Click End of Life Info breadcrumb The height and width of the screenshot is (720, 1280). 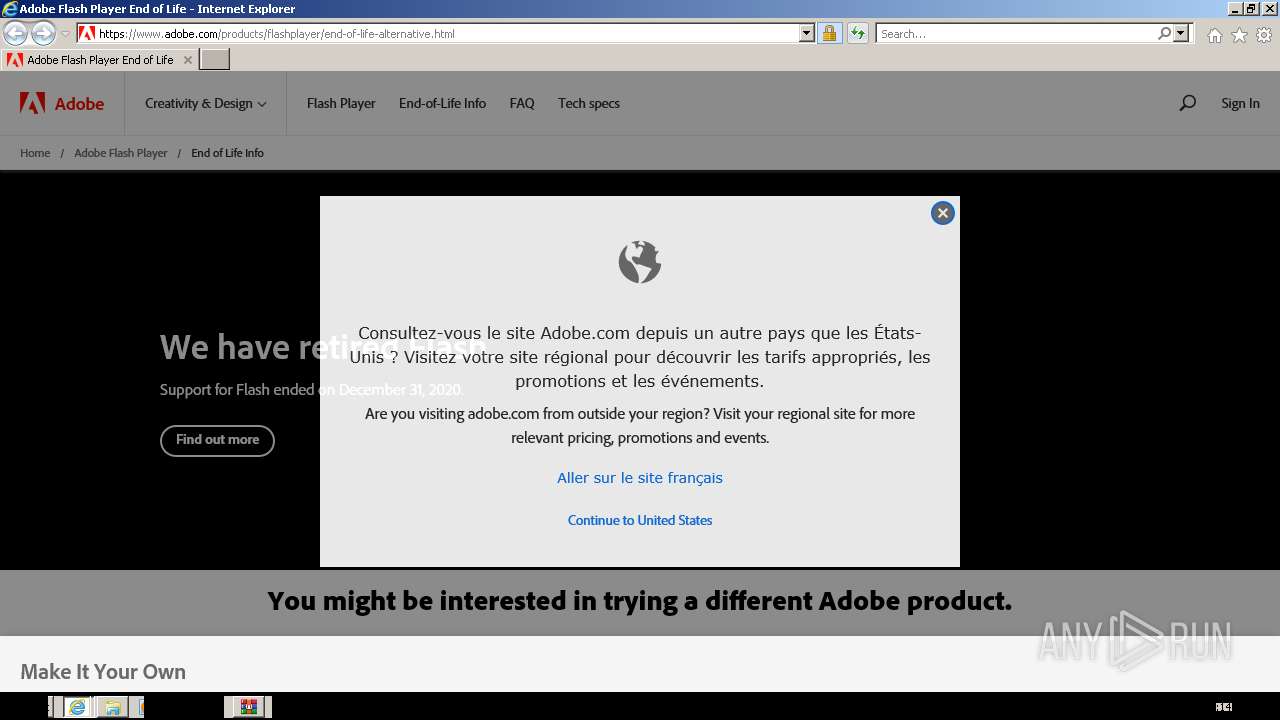tap(227, 153)
